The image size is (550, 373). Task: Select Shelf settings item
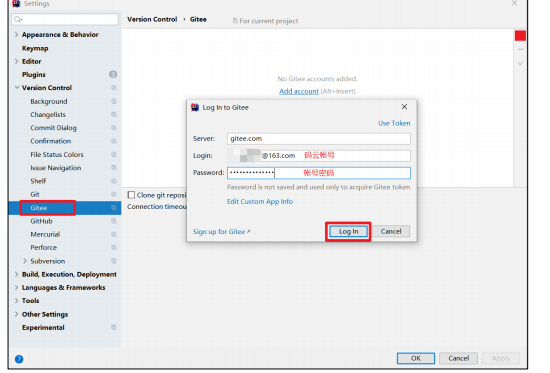click(38, 181)
